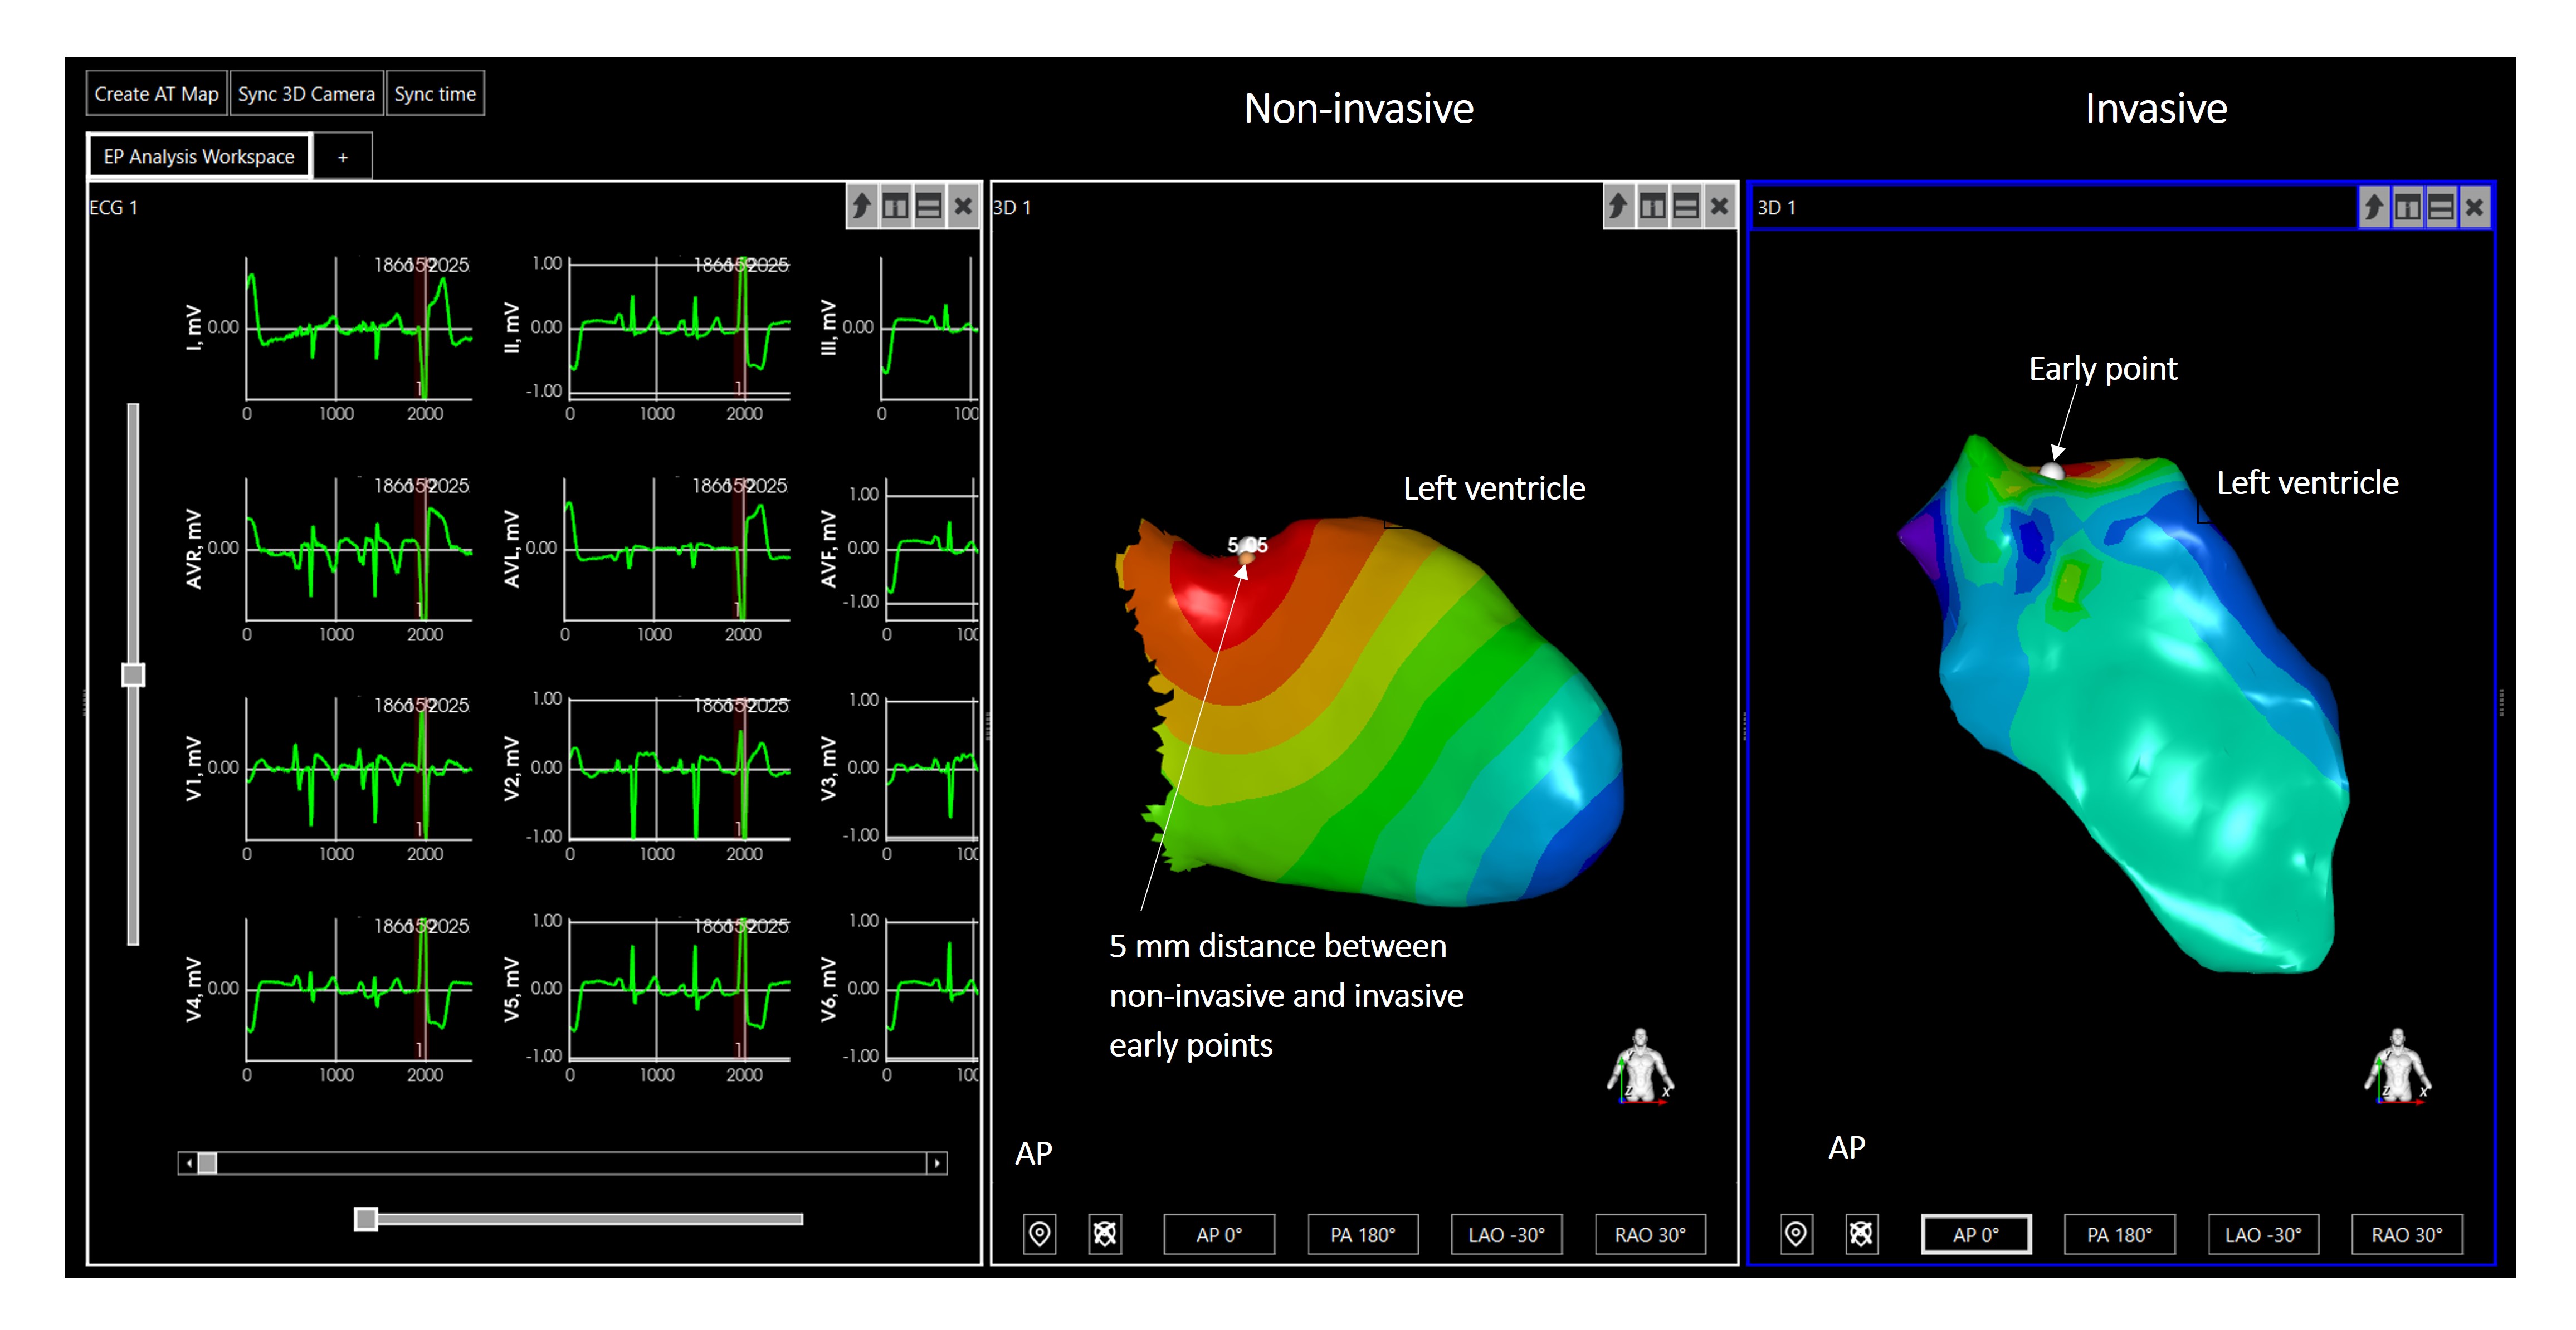2576x1330 pixels.
Task: Split the ECG 1 panel horizontally
Action: tap(929, 207)
